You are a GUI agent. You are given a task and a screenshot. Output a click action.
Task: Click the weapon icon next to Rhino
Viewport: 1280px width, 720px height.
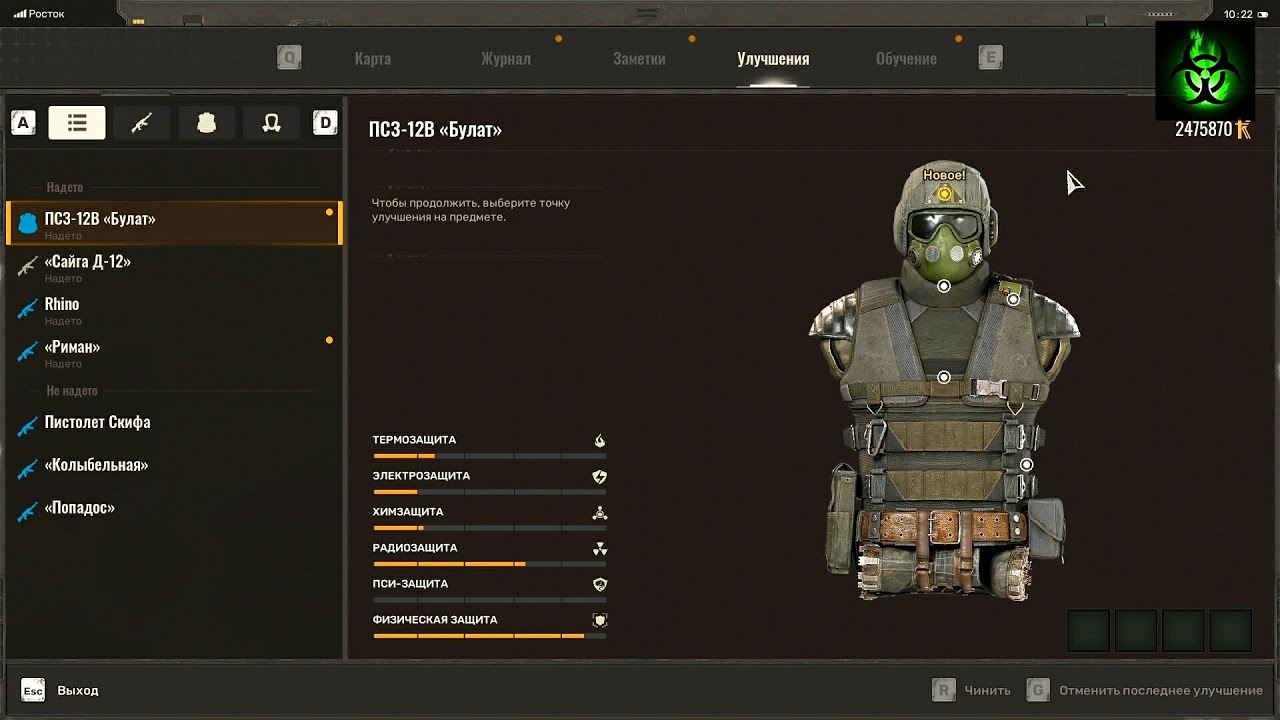(27, 309)
